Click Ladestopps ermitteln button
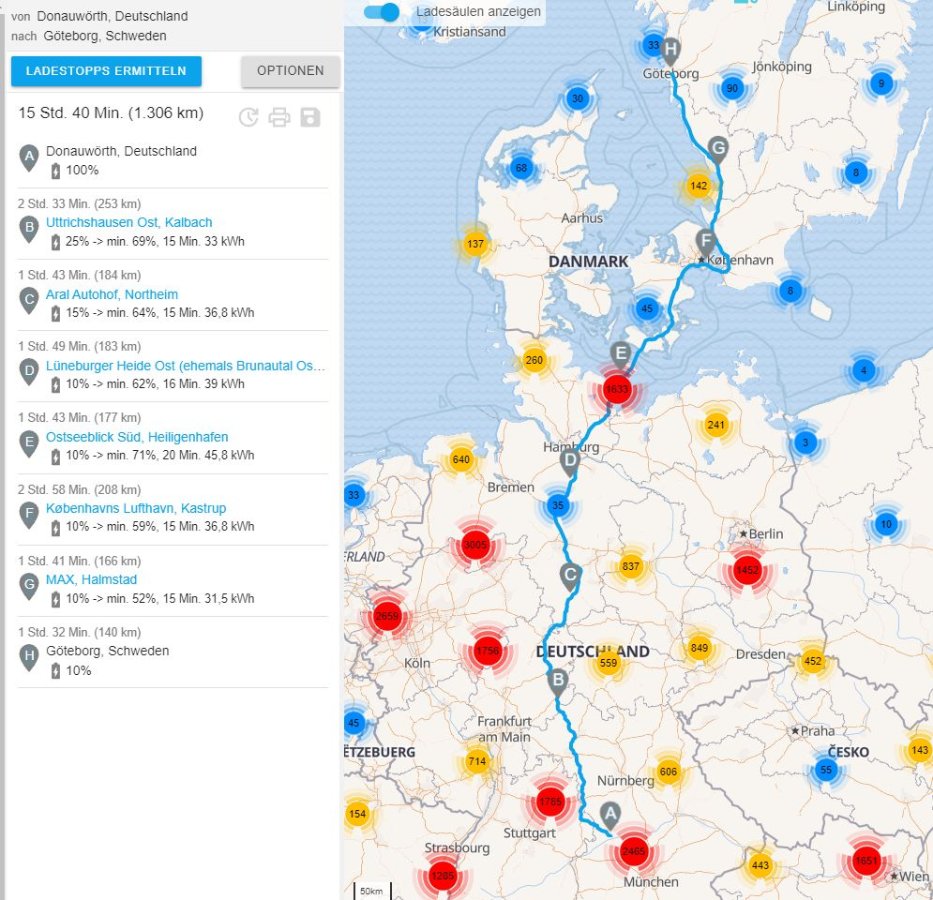This screenshot has height=900, width=933. point(106,71)
